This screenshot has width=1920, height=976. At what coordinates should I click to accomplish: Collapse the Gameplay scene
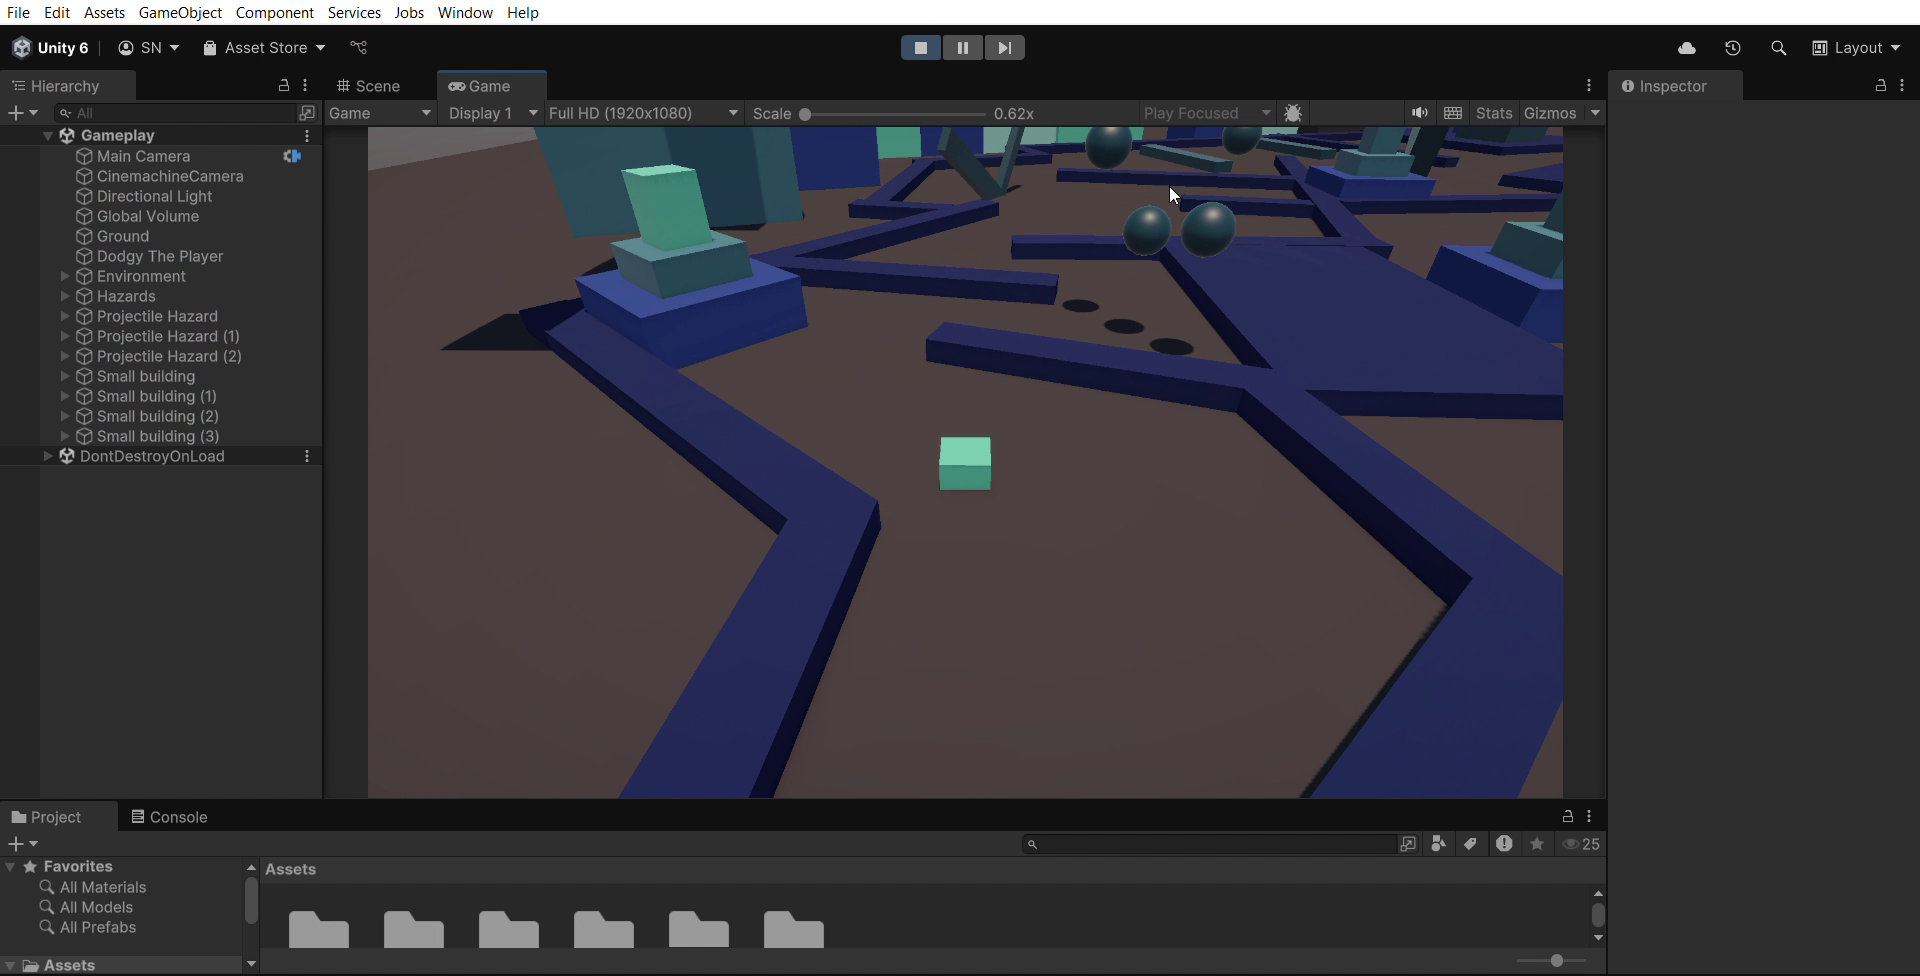pyautogui.click(x=47, y=135)
